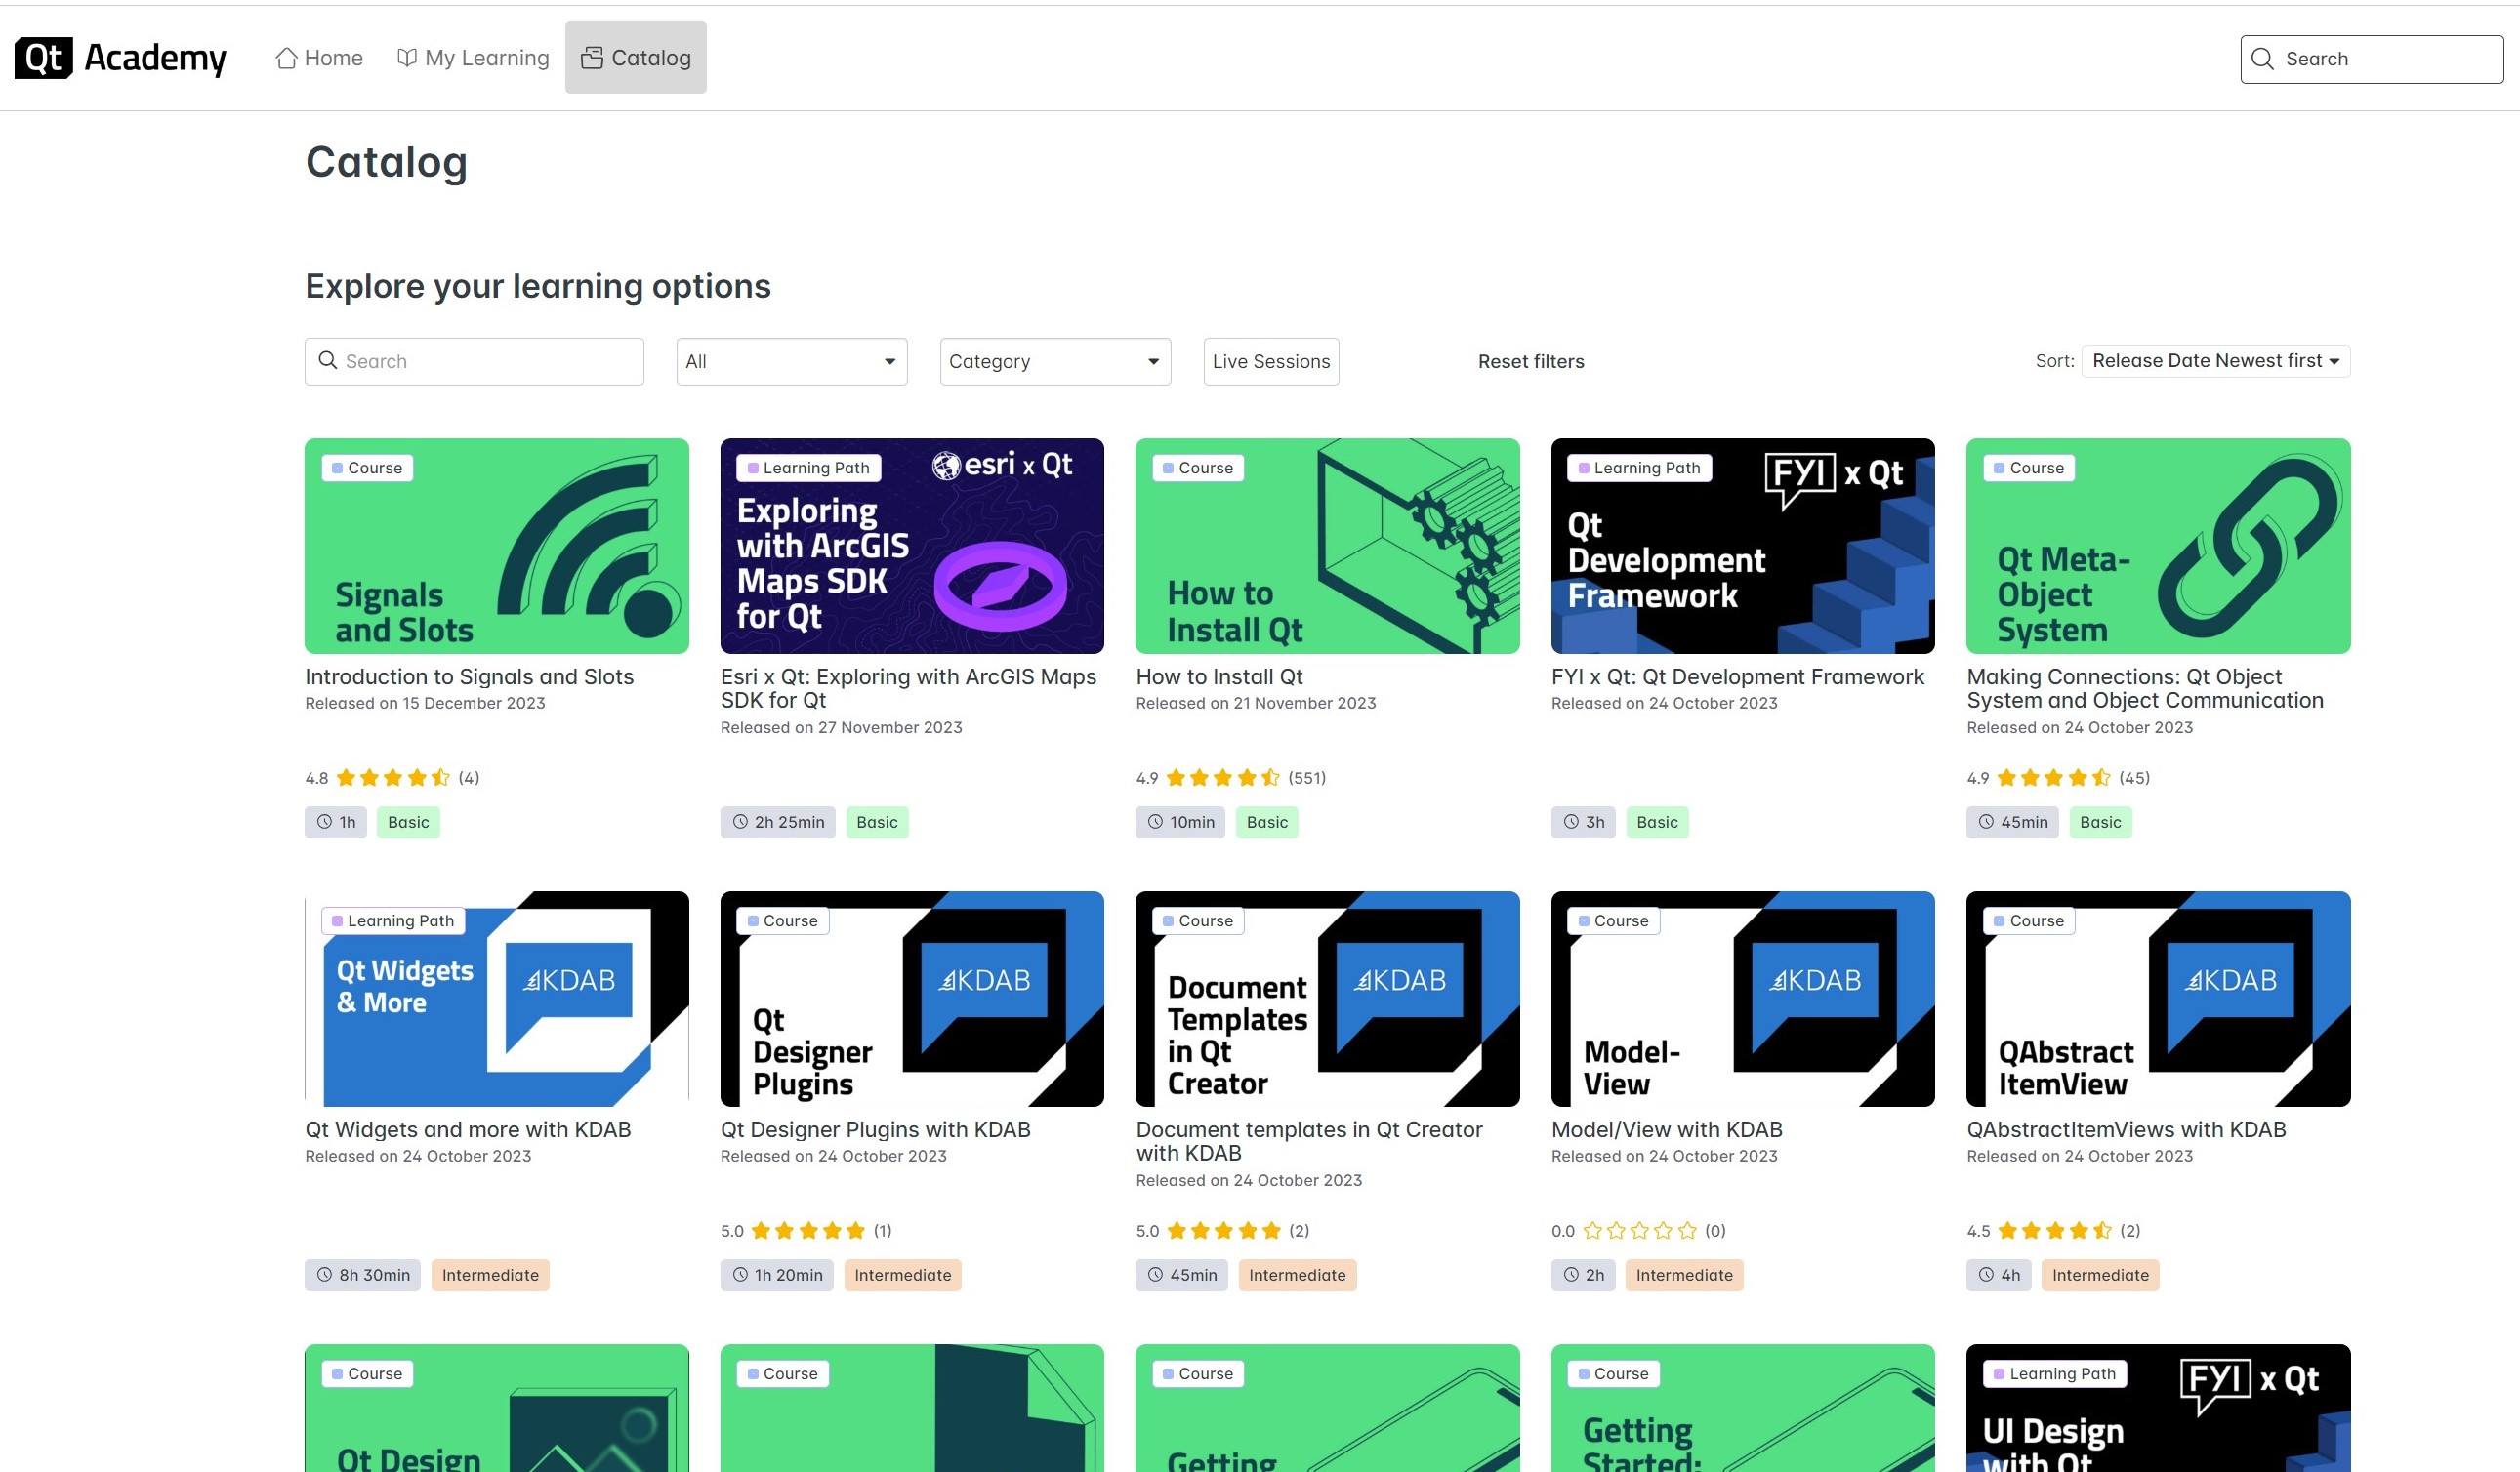The image size is (2520, 1472).
Task: Open Introduction to Signals and Slots title link
Action: coord(469,677)
